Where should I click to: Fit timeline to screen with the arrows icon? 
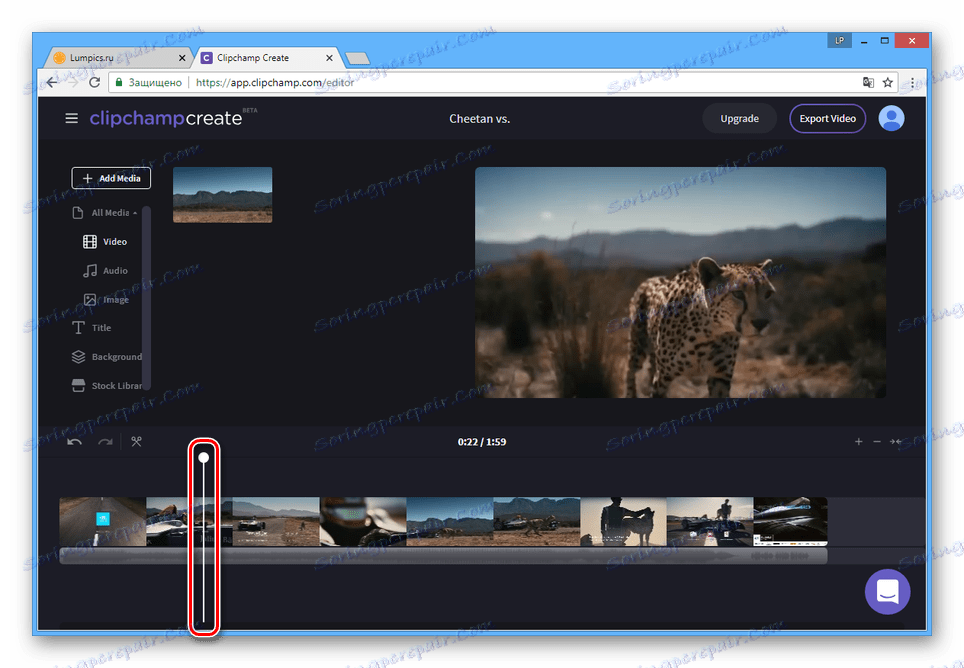(897, 441)
